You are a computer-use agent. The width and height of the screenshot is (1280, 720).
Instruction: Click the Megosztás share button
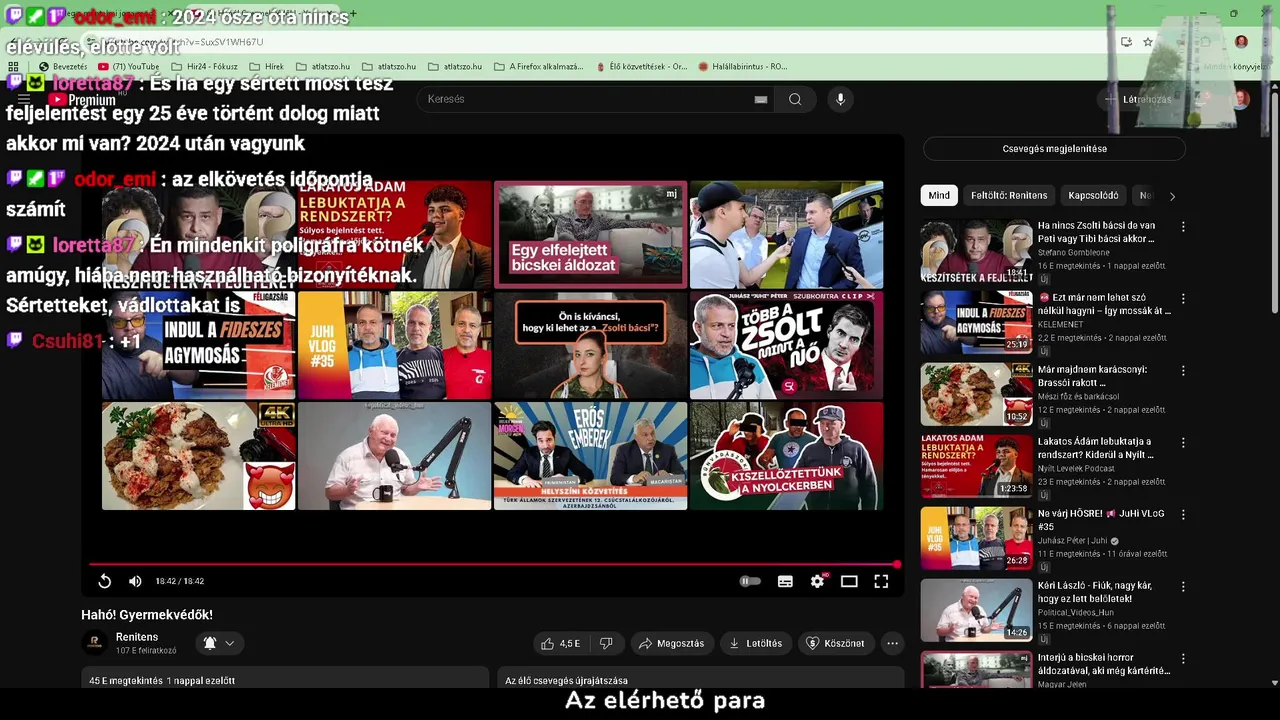pyautogui.click(x=671, y=643)
